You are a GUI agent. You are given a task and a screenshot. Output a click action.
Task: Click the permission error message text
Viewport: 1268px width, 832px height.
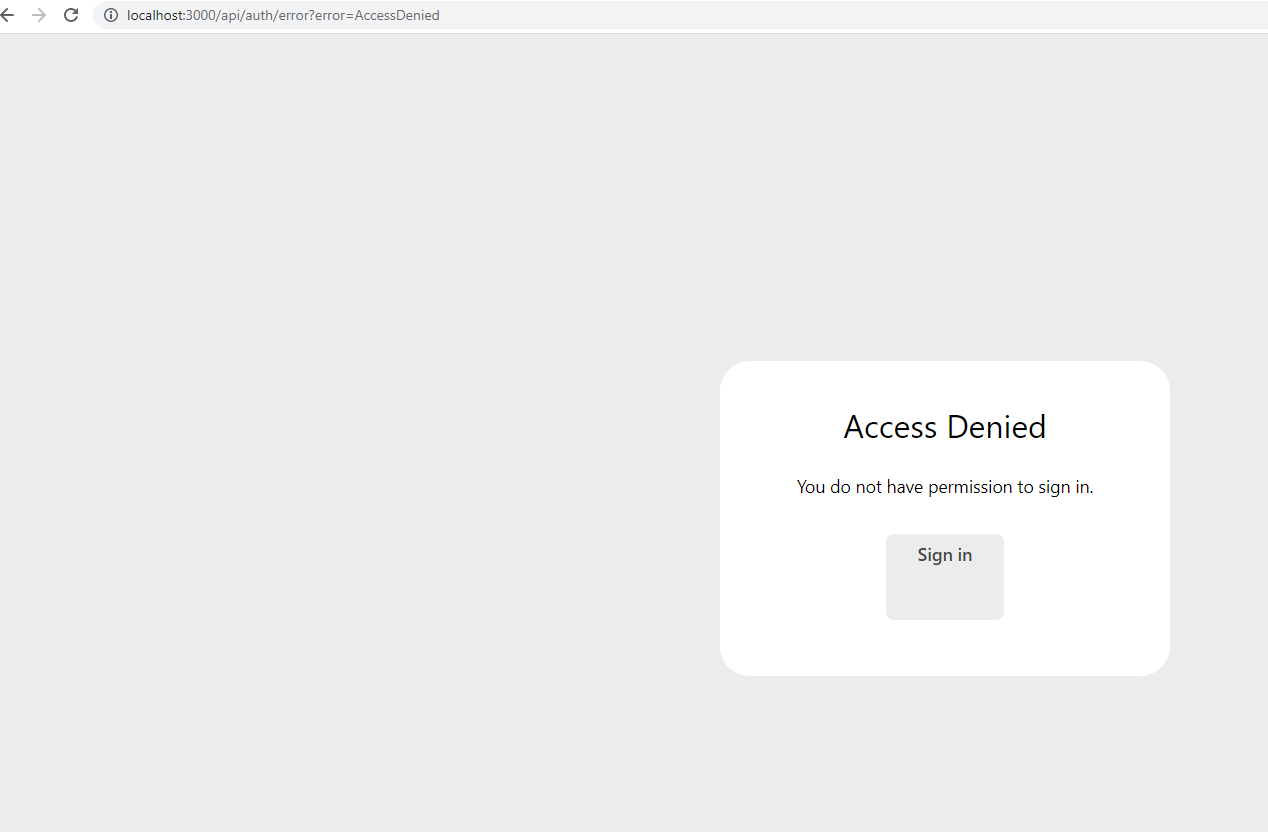[x=944, y=487]
